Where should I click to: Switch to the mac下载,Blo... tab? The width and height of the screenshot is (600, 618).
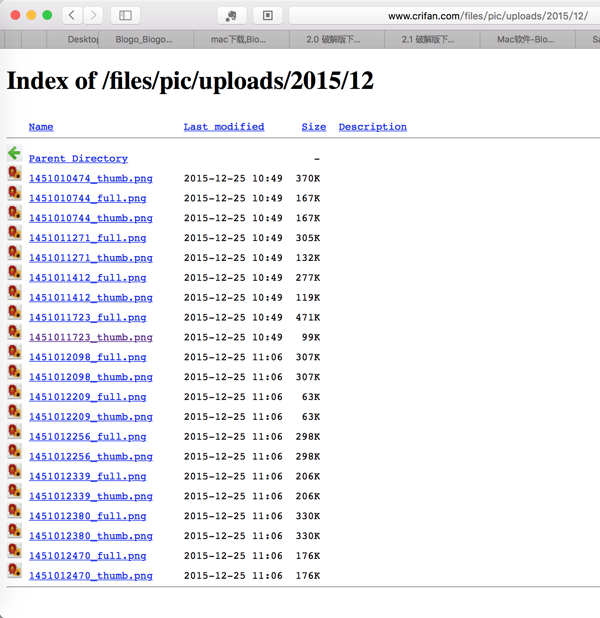(x=241, y=39)
